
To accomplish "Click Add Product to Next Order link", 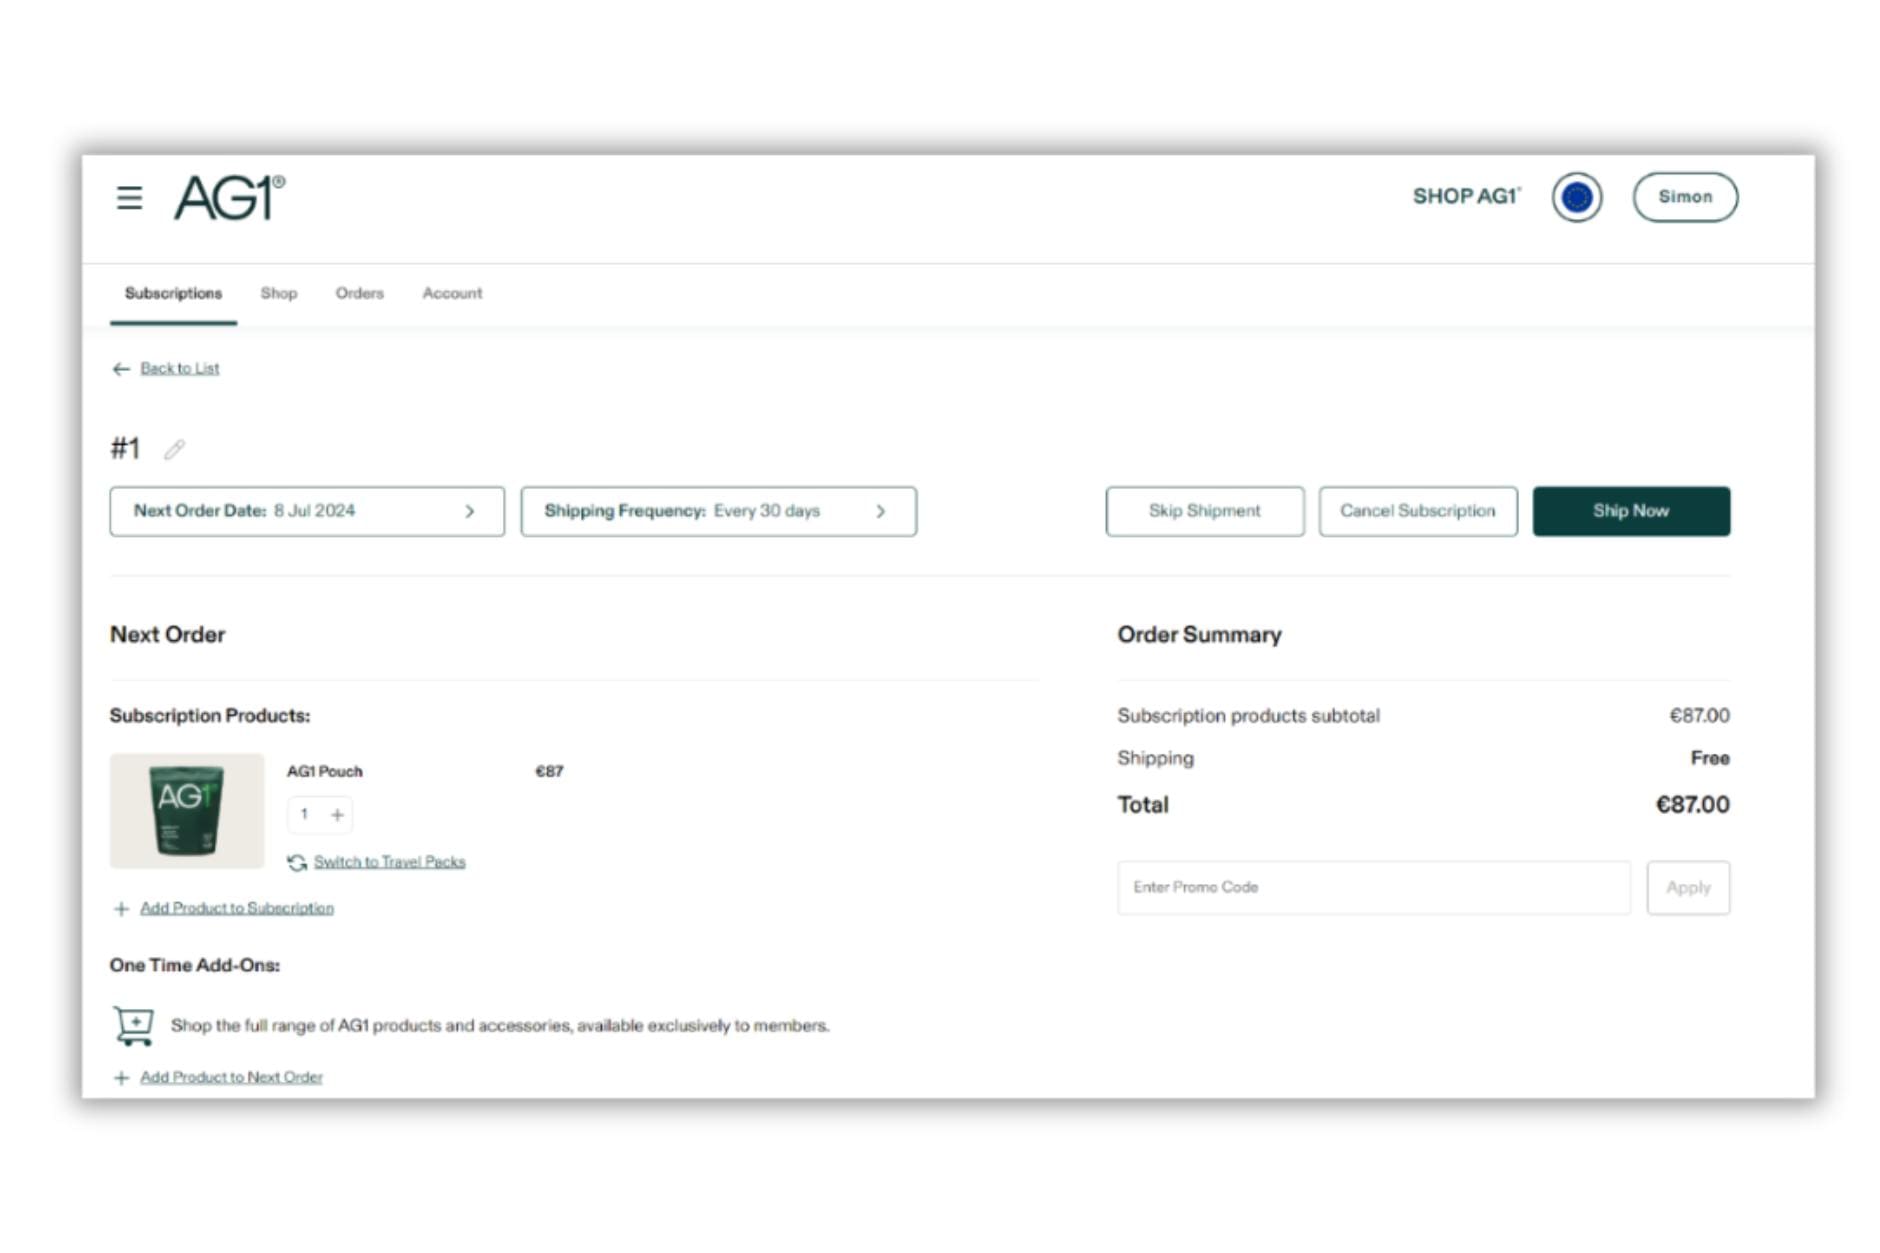I will click(x=231, y=1078).
